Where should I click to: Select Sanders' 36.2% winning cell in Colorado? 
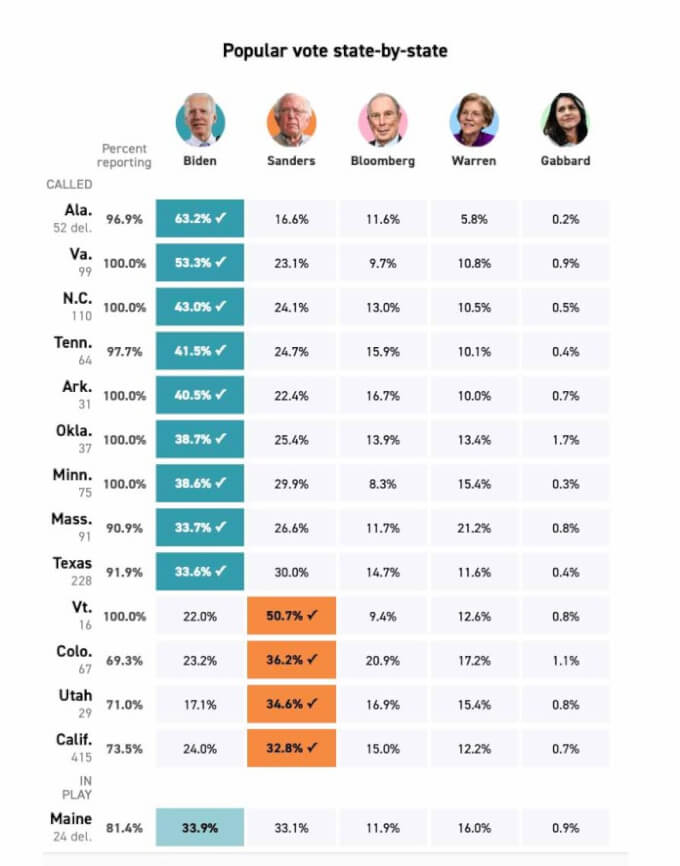(x=291, y=660)
